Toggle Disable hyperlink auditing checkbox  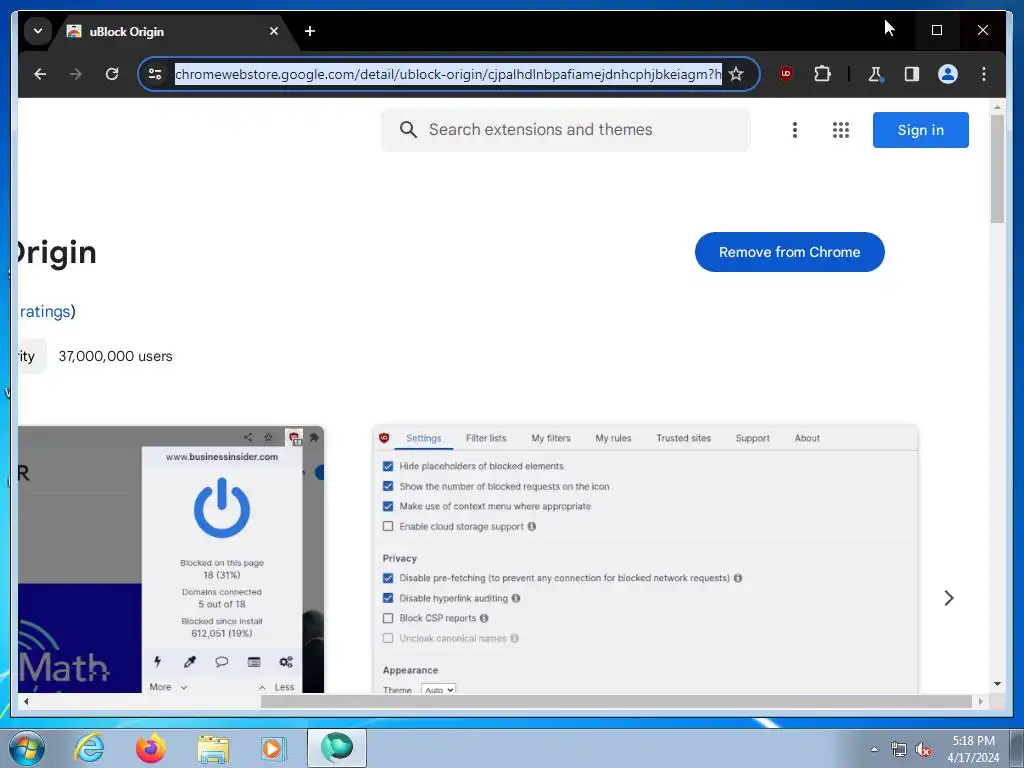(x=388, y=598)
